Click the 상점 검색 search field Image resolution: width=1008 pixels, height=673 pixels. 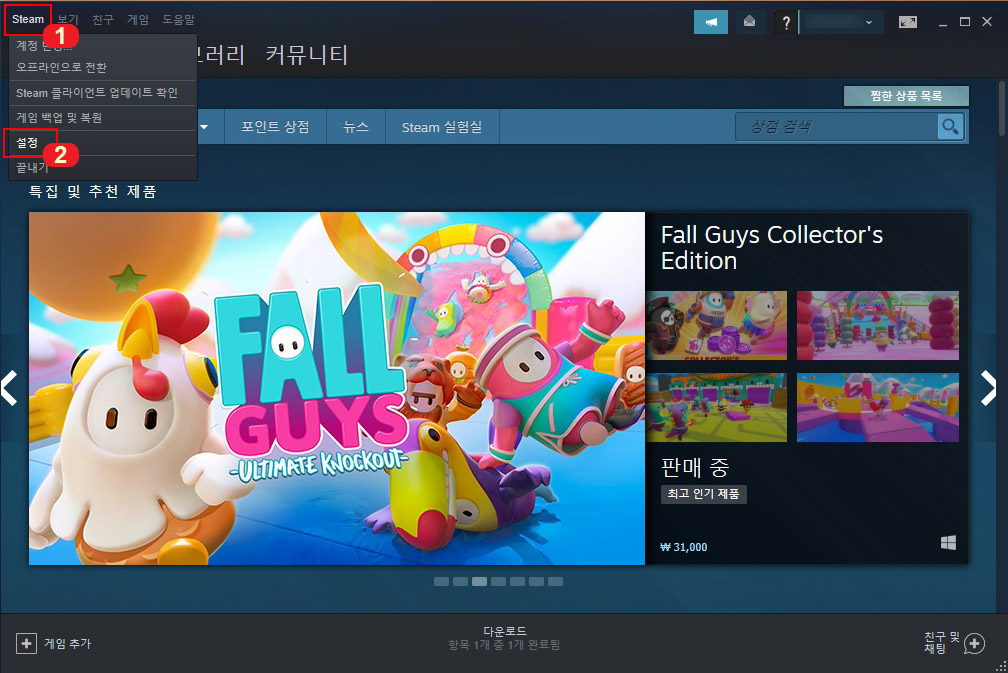(x=836, y=127)
